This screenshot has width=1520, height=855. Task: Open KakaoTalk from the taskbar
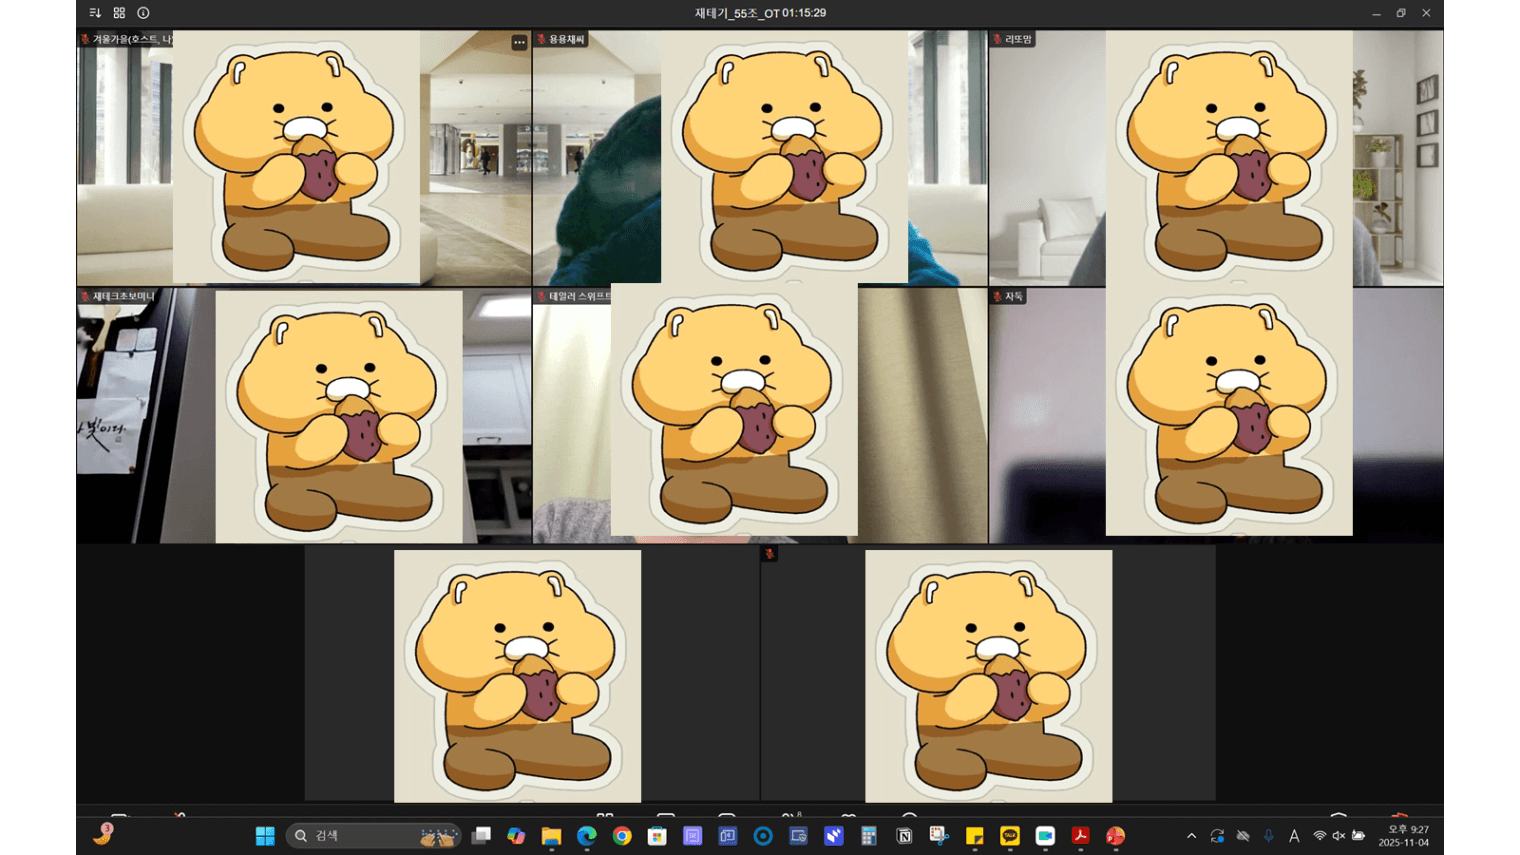click(x=1010, y=836)
